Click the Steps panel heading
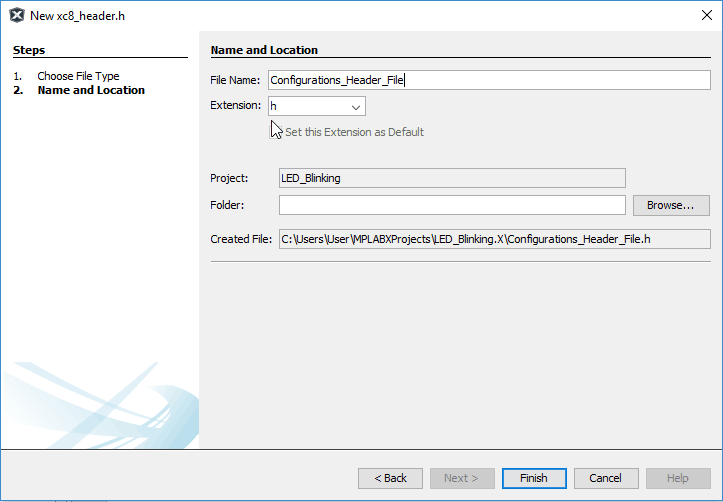Viewport: 723px width, 502px height. 29,50
